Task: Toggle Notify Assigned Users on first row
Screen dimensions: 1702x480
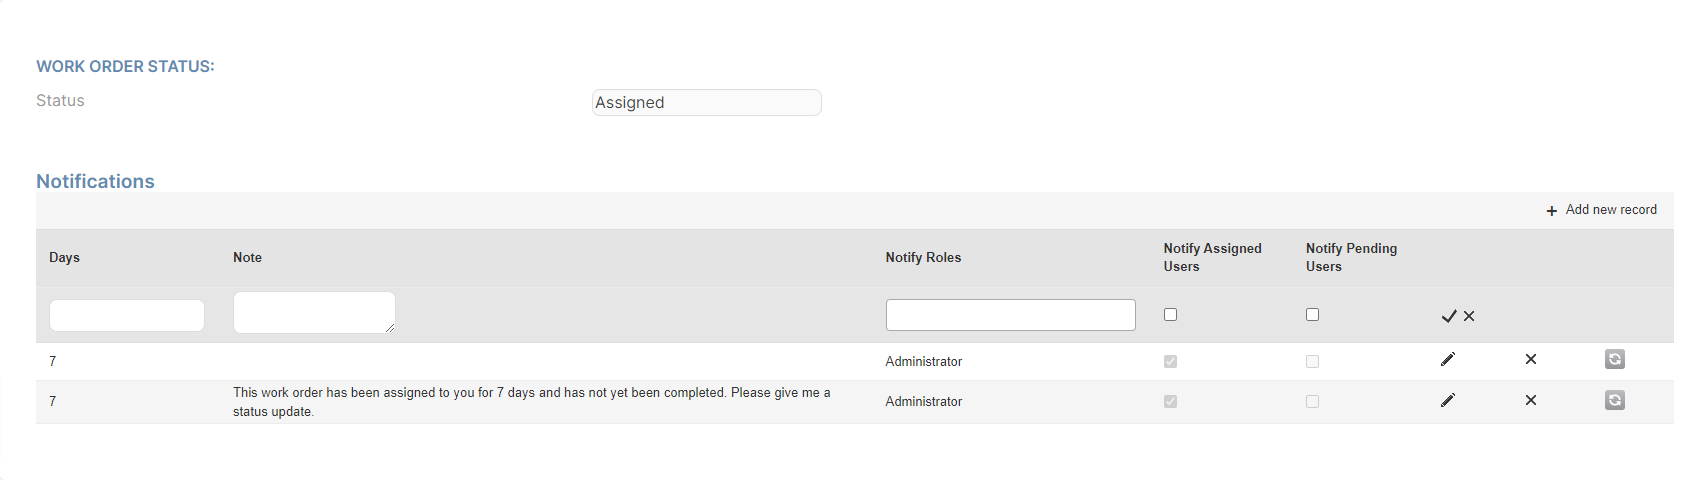Action: 1170,361
